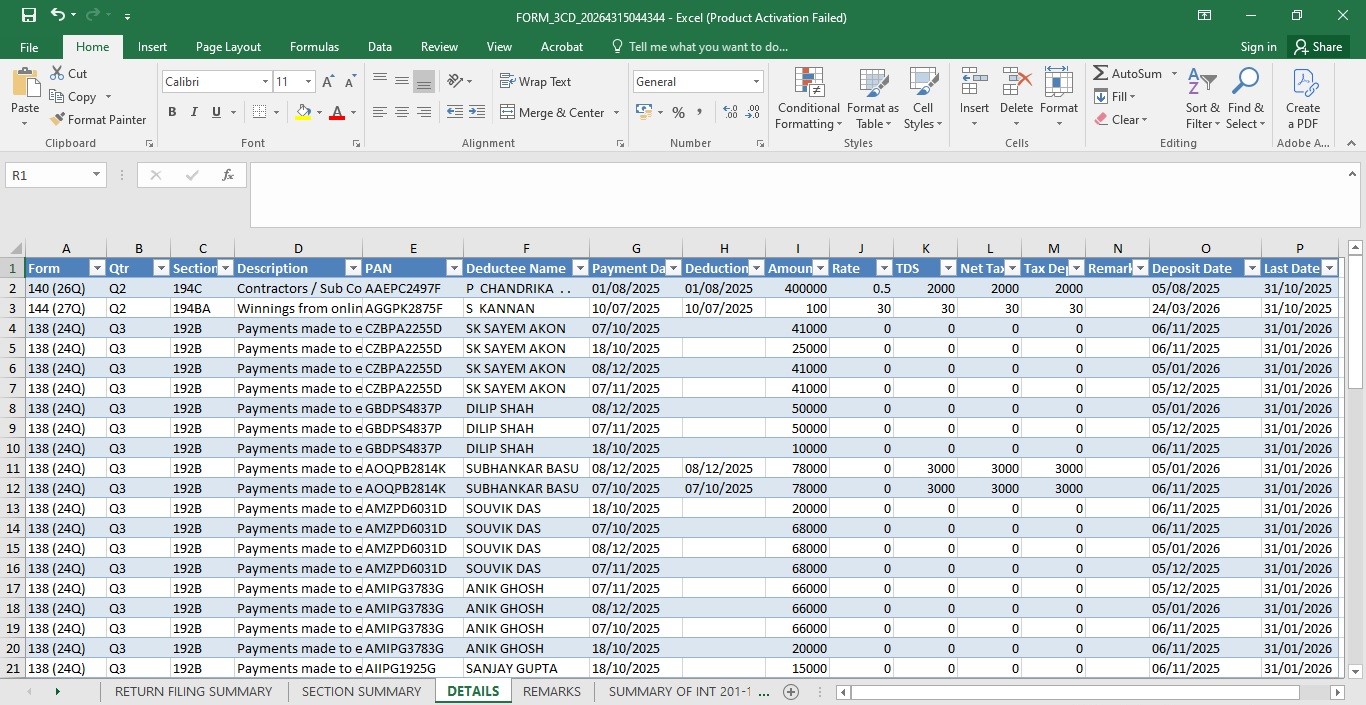
Task: Click Find & Select magnifier icon
Action: click(1245, 82)
